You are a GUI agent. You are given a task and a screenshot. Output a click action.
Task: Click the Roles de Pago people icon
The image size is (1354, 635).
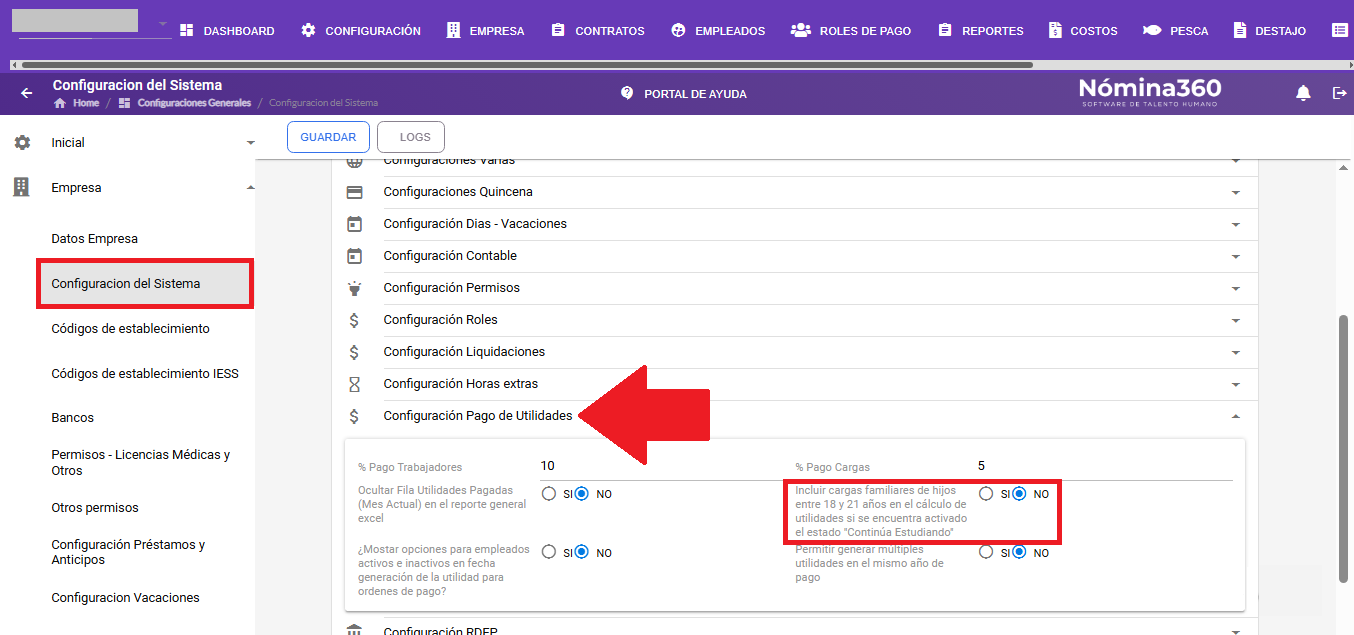point(801,30)
